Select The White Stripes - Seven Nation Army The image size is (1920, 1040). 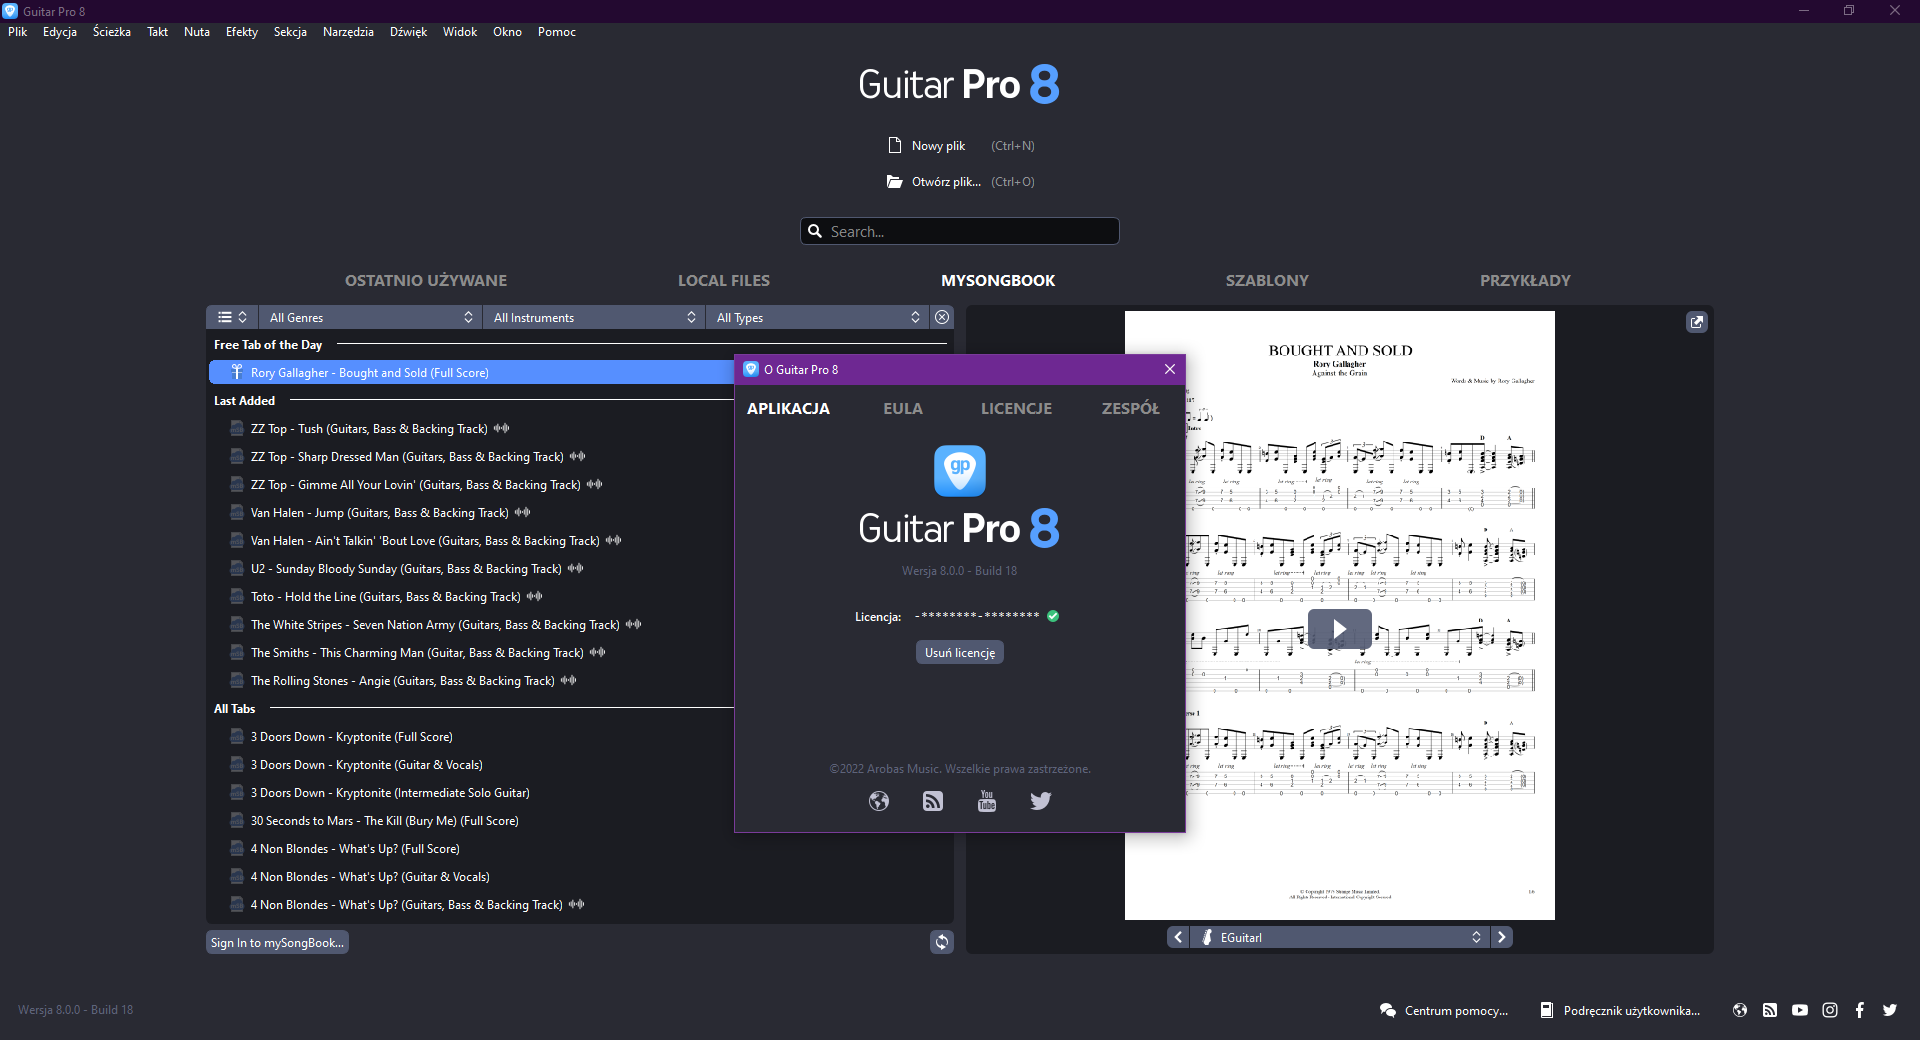tap(435, 624)
